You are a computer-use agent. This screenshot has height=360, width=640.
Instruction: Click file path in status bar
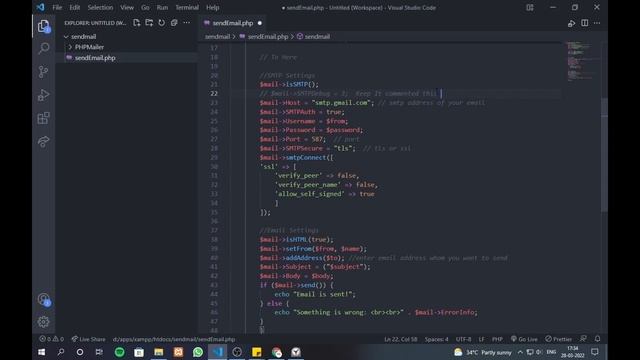pyautogui.click(x=174, y=339)
